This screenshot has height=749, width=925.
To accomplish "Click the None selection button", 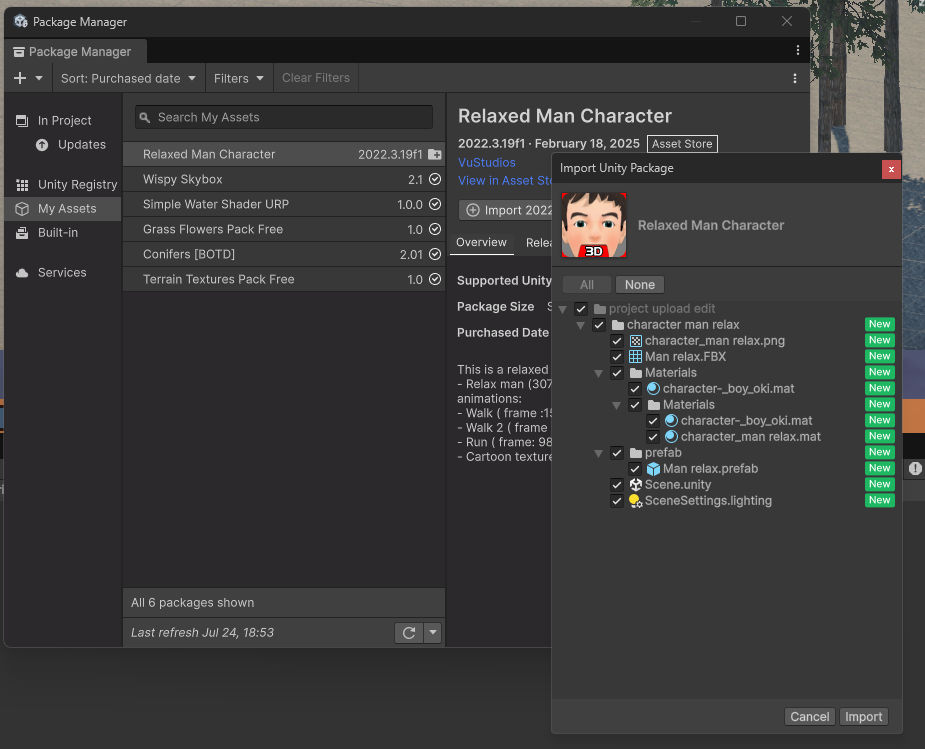I will pos(639,285).
